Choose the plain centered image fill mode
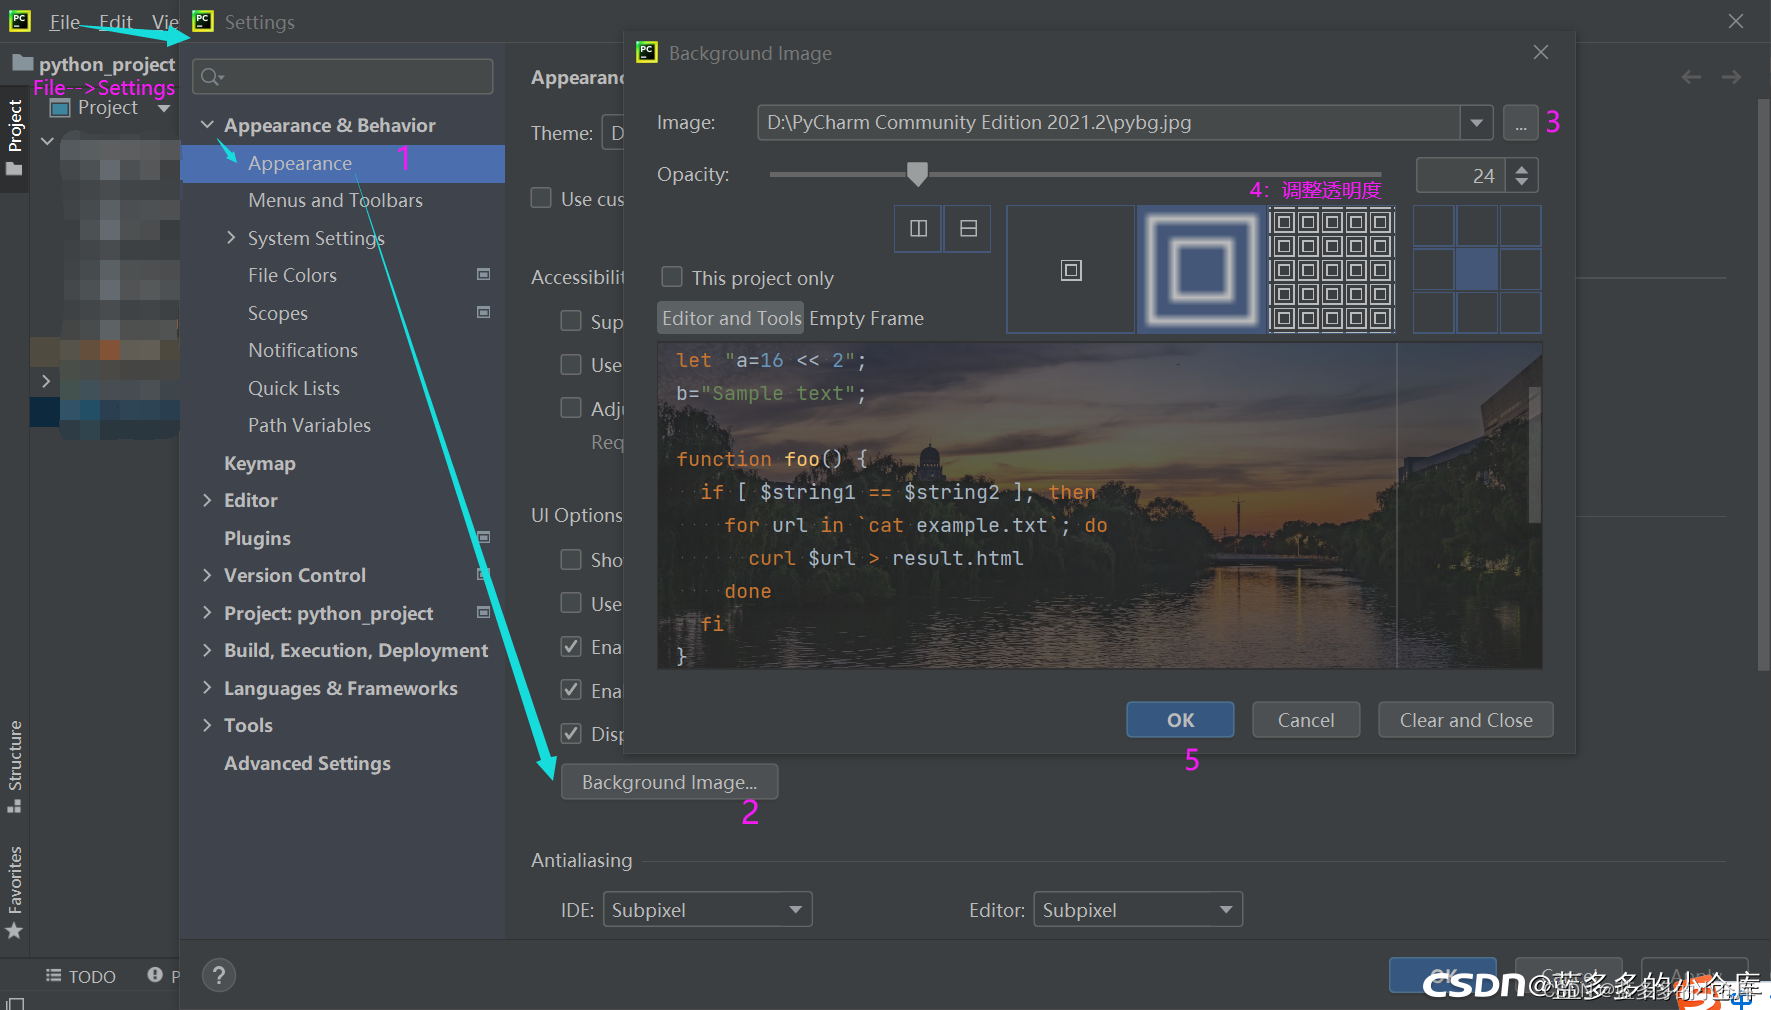This screenshot has width=1771, height=1010. [x=1071, y=270]
